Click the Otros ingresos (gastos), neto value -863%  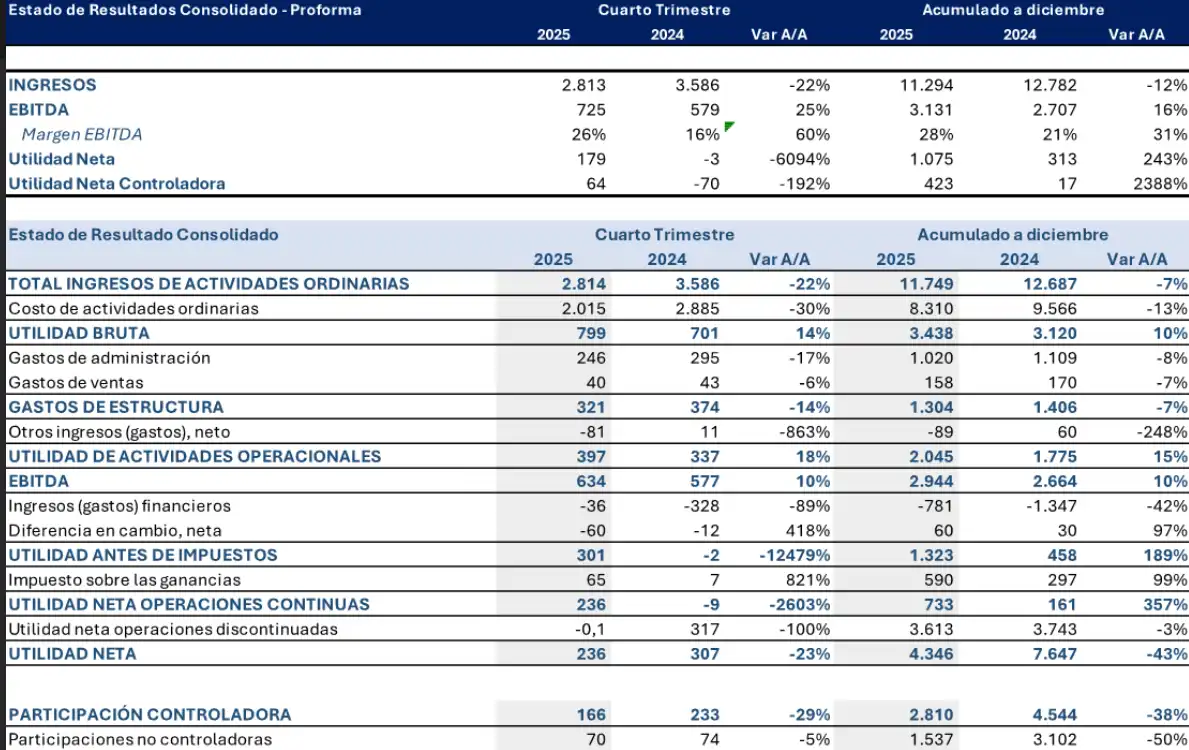803,431
